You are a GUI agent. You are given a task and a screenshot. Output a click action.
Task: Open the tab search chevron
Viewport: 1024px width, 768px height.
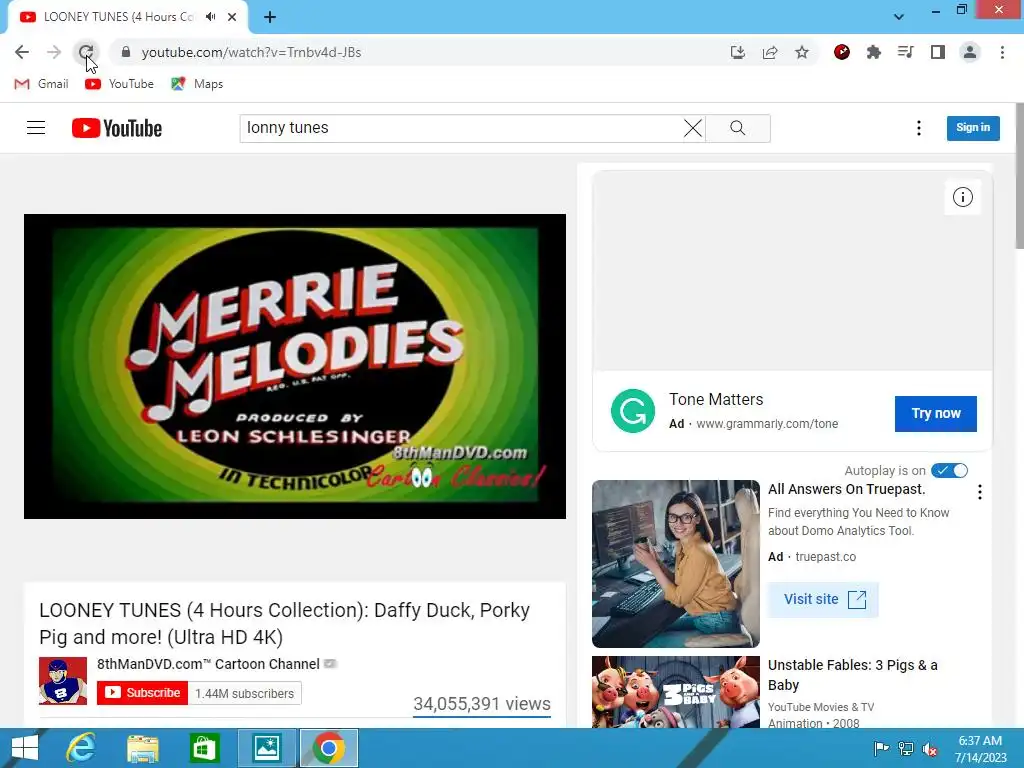point(899,17)
